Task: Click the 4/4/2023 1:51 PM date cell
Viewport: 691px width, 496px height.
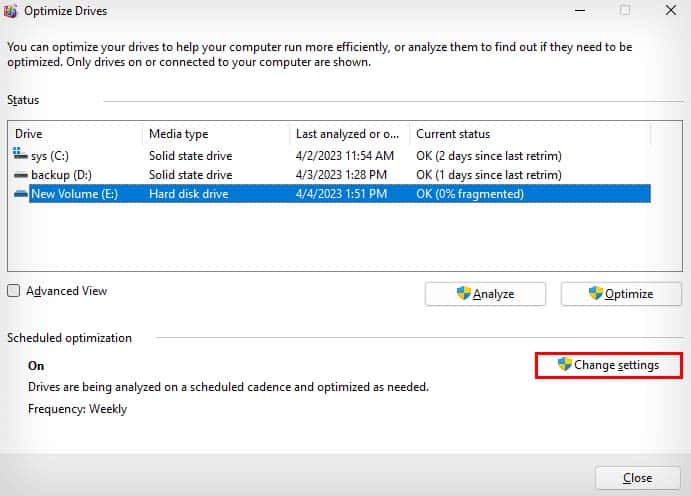Action: [x=341, y=194]
